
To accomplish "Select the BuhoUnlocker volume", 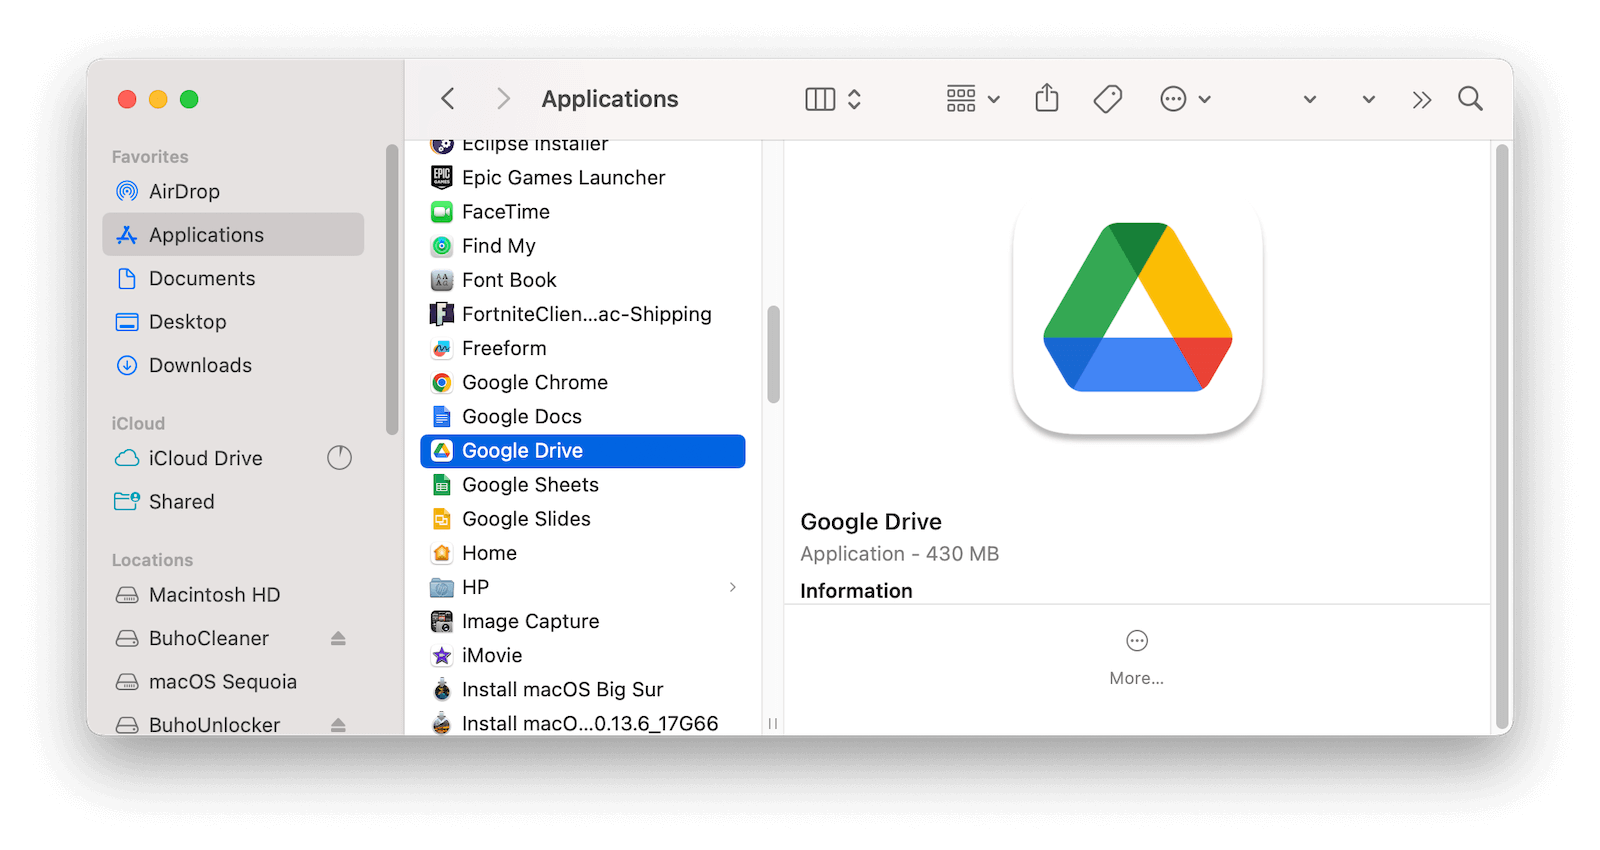I will click(x=233, y=724).
